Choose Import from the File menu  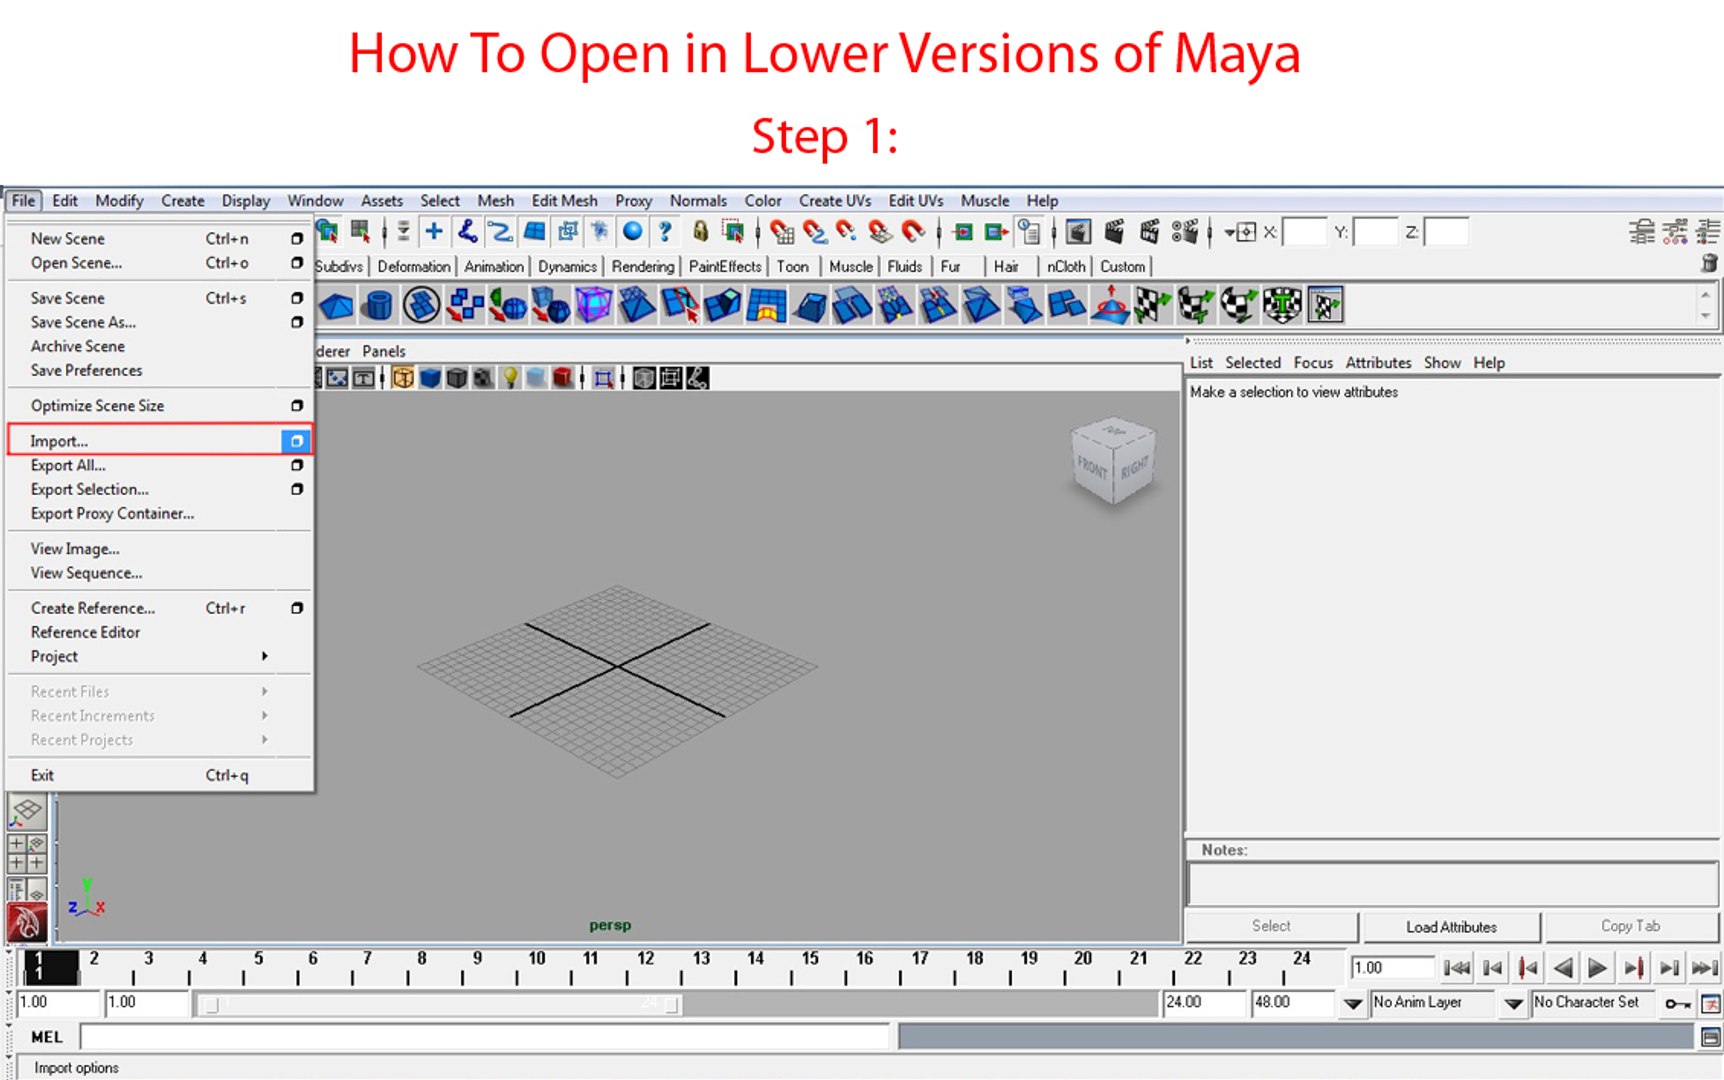(x=59, y=441)
